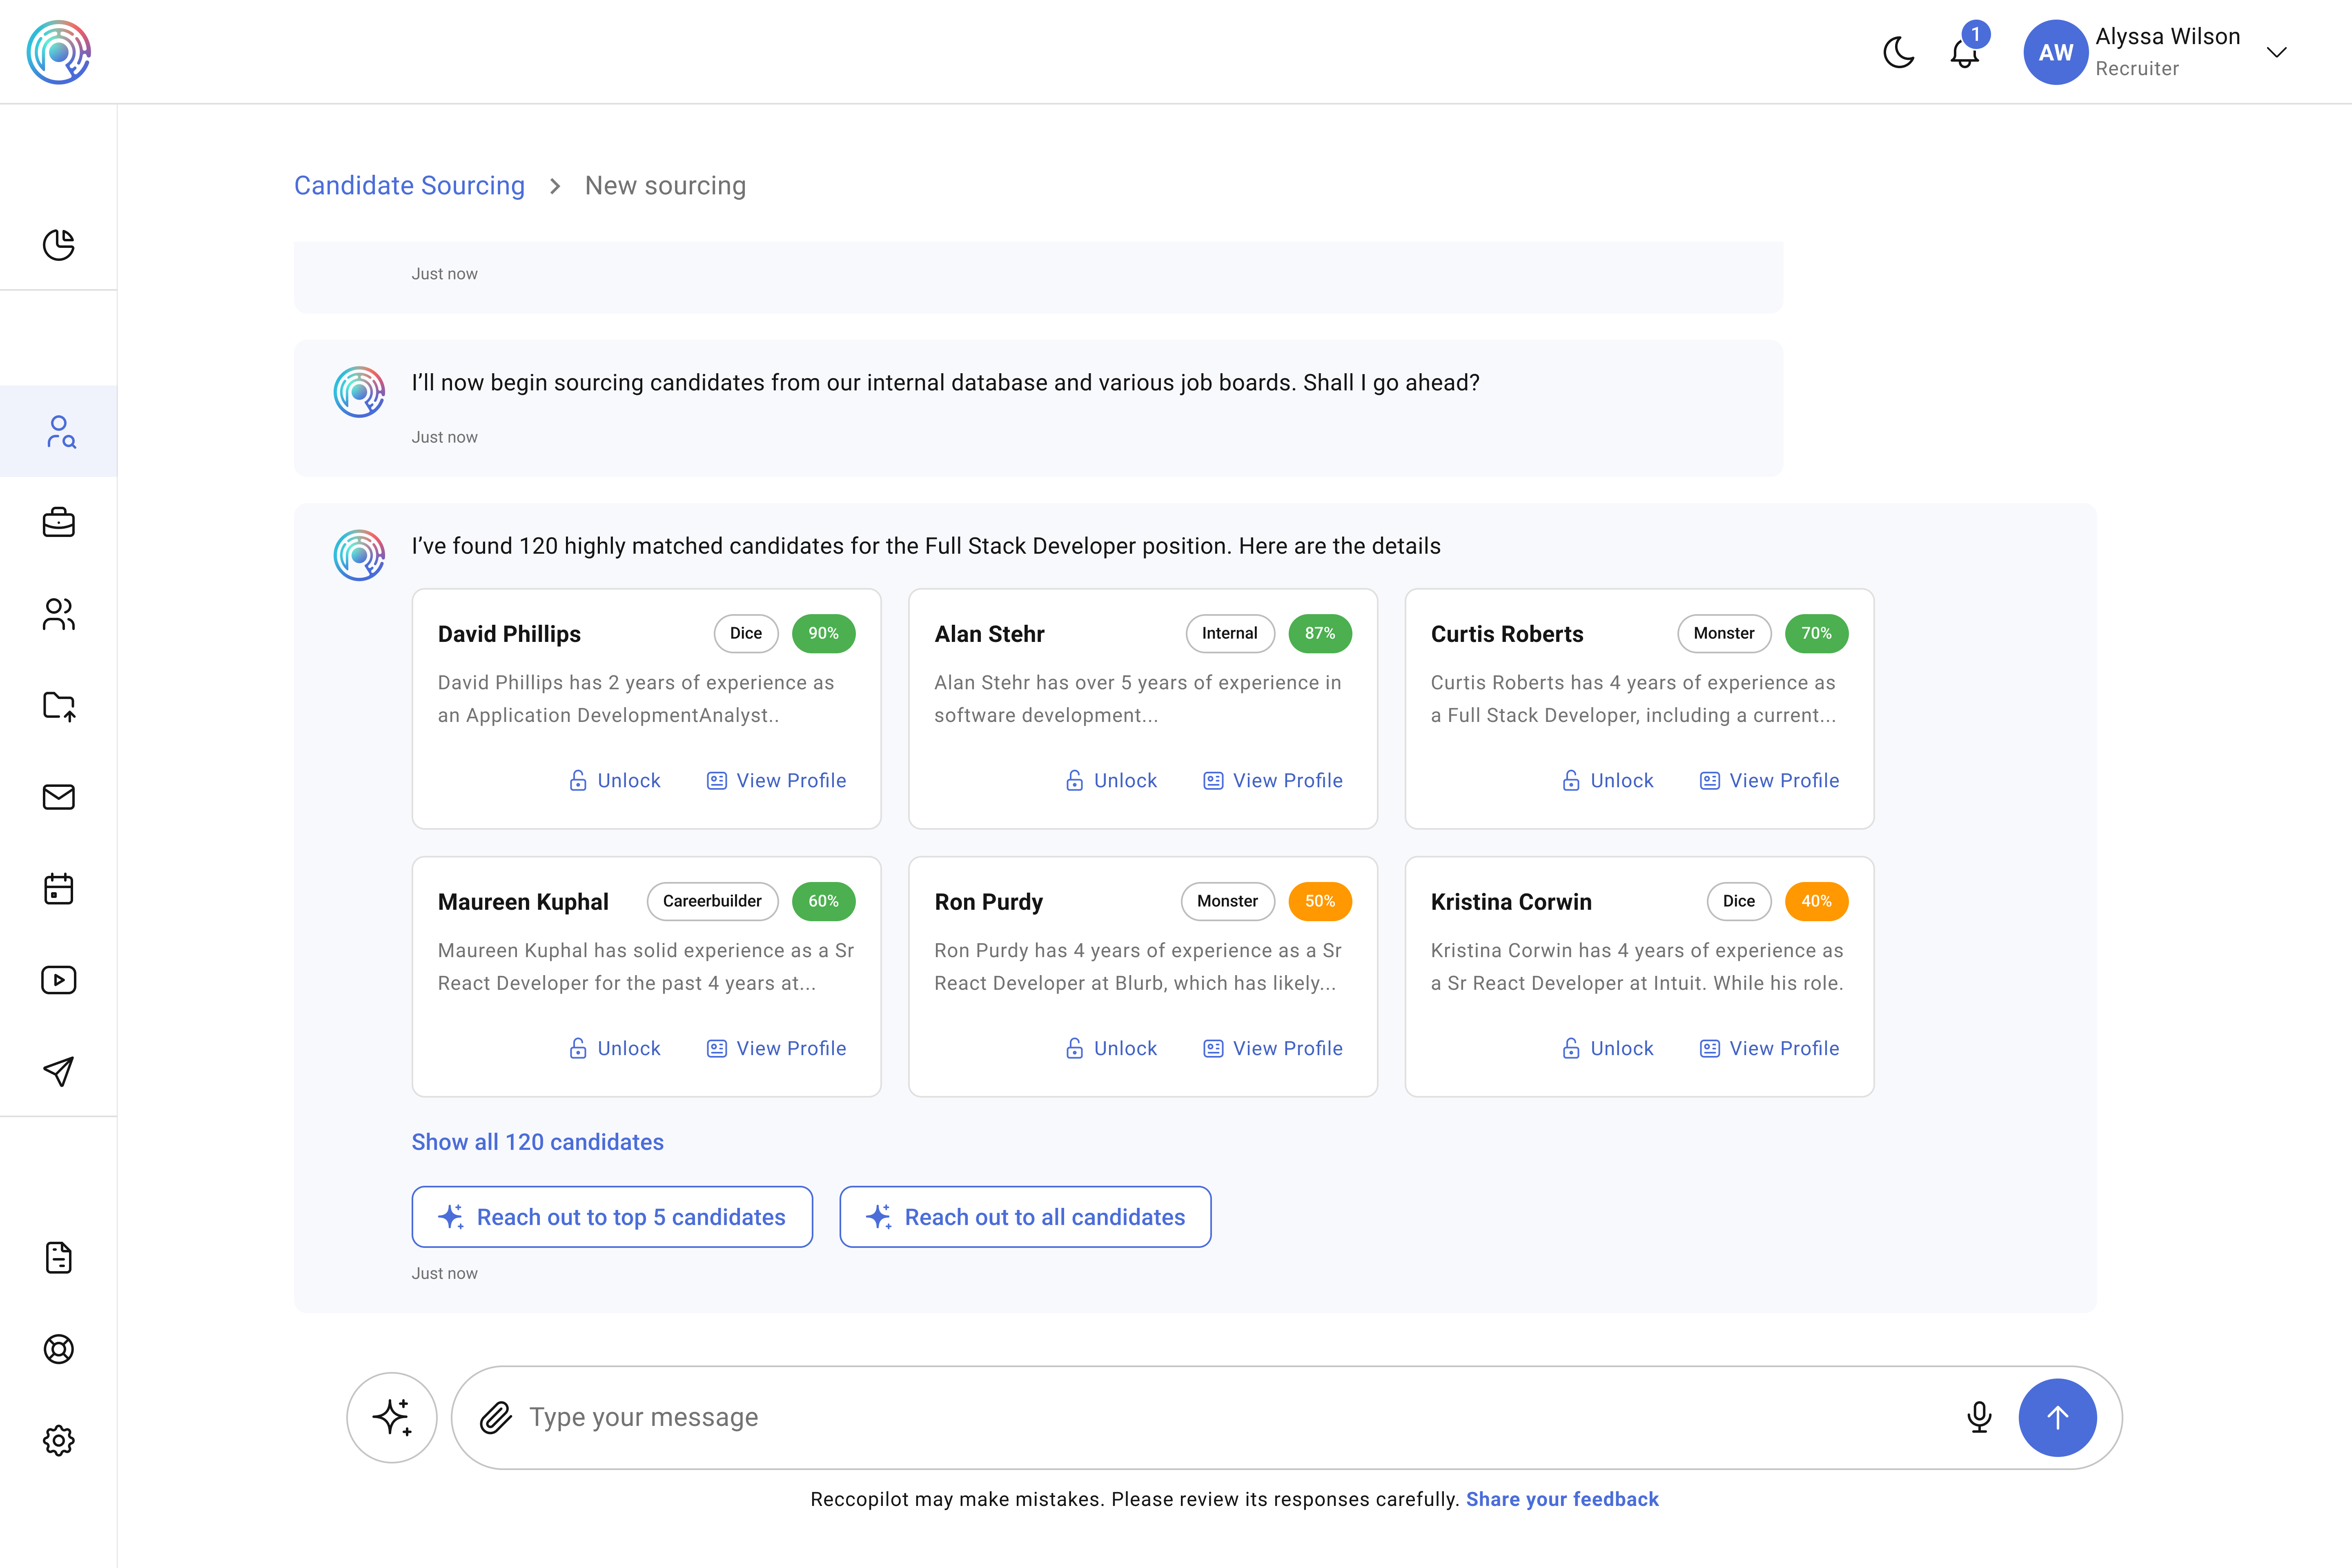The width and height of the screenshot is (2352, 1568).
Task: Open the dashboard pie chart sidebar icon
Action: [x=59, y=245]
